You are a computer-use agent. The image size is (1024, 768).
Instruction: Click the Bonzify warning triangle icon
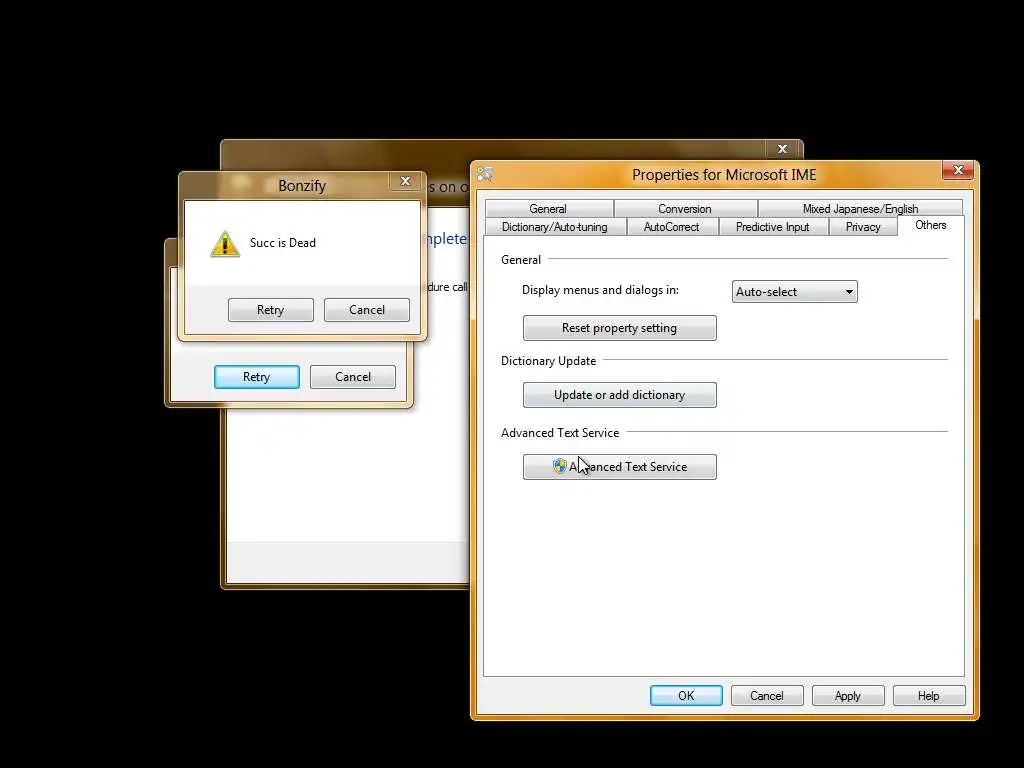pyautogui.click(x=225, y=244)
